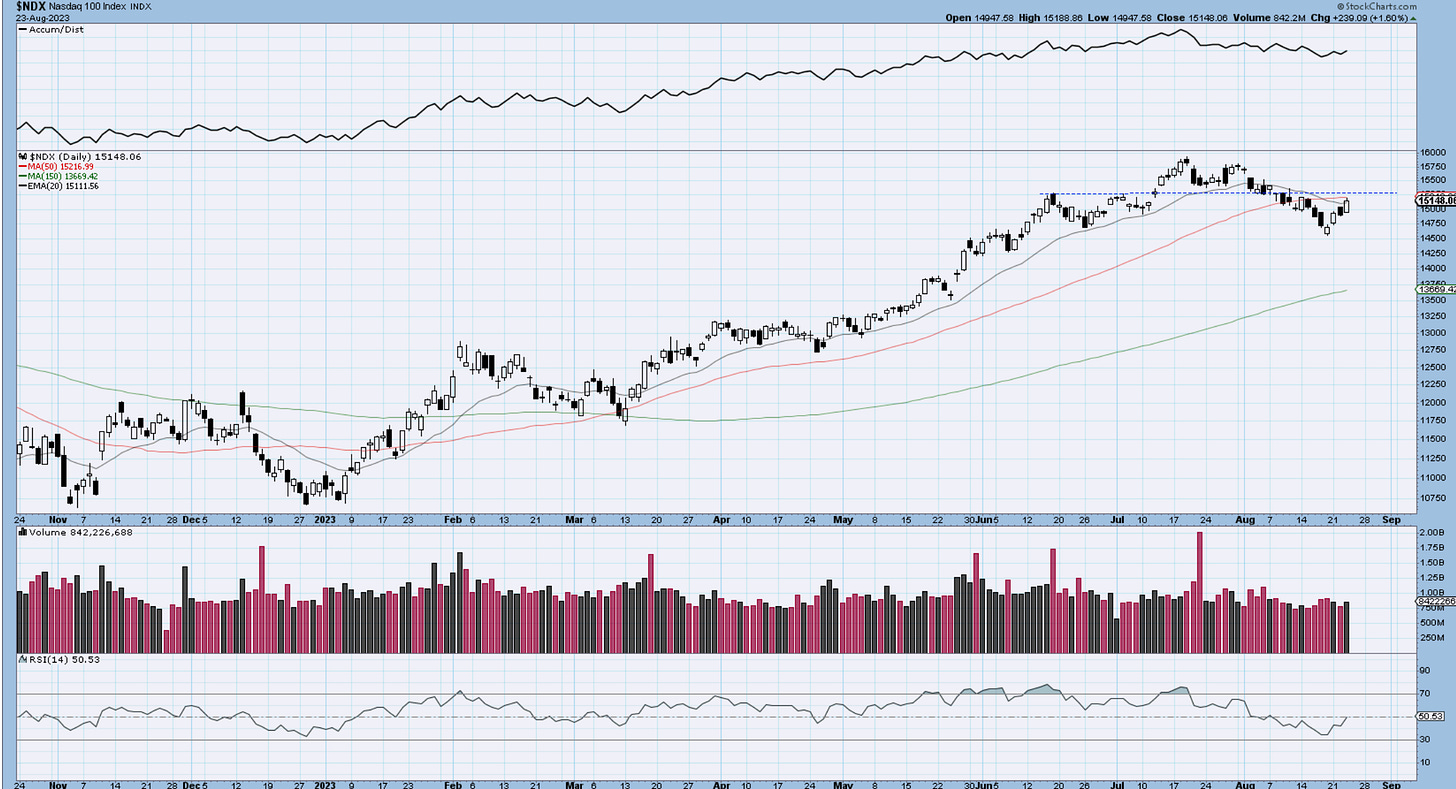Click the 2.00B volume axis label
The width and height of the screenshot is (1456, 789).
tap(1431, 534)
